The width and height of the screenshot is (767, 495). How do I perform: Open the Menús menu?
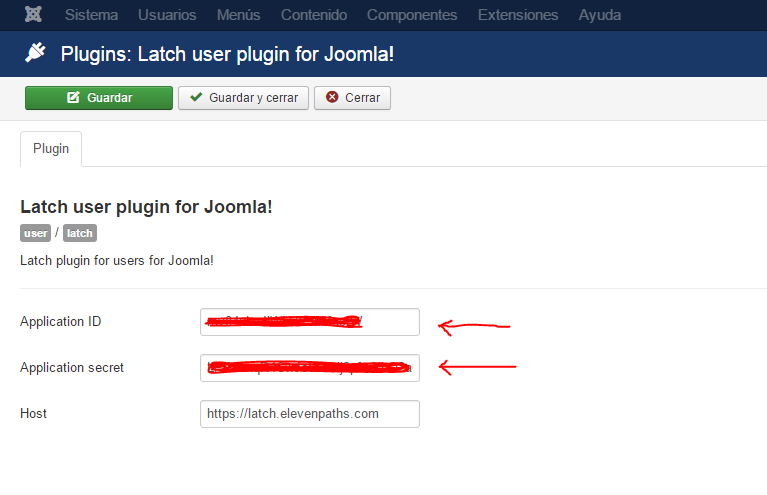point(238,15)
